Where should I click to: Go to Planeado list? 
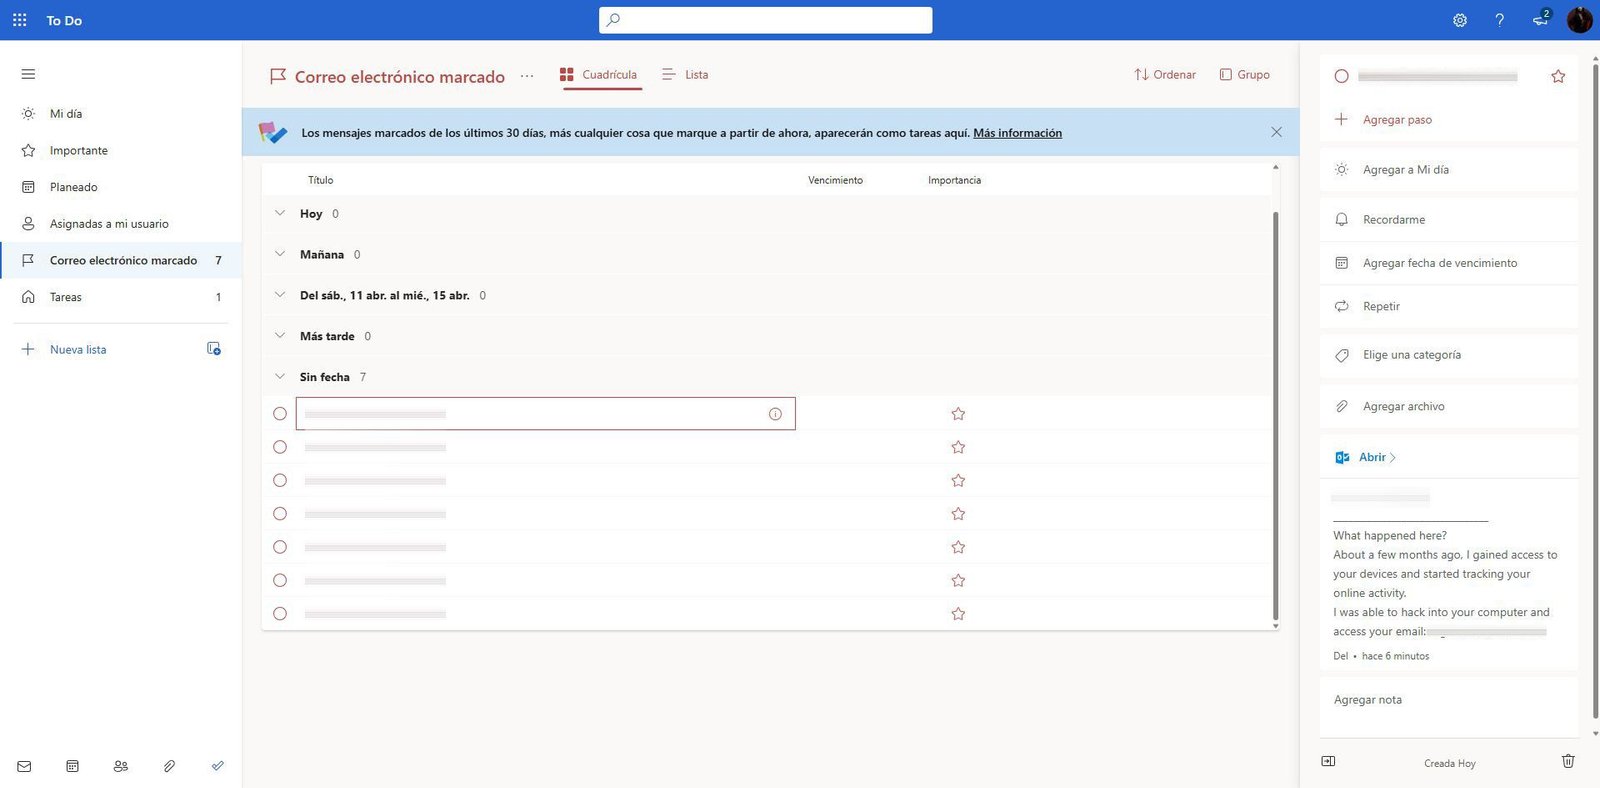121,187
